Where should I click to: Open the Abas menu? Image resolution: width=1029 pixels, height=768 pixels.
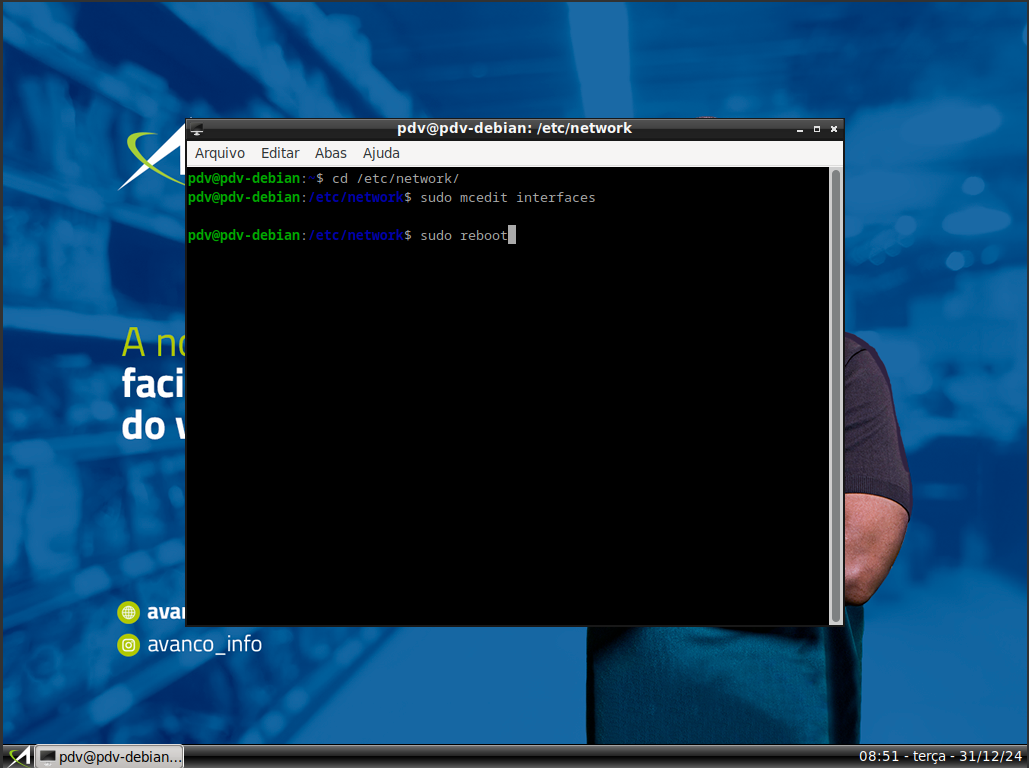coord(331,153)
